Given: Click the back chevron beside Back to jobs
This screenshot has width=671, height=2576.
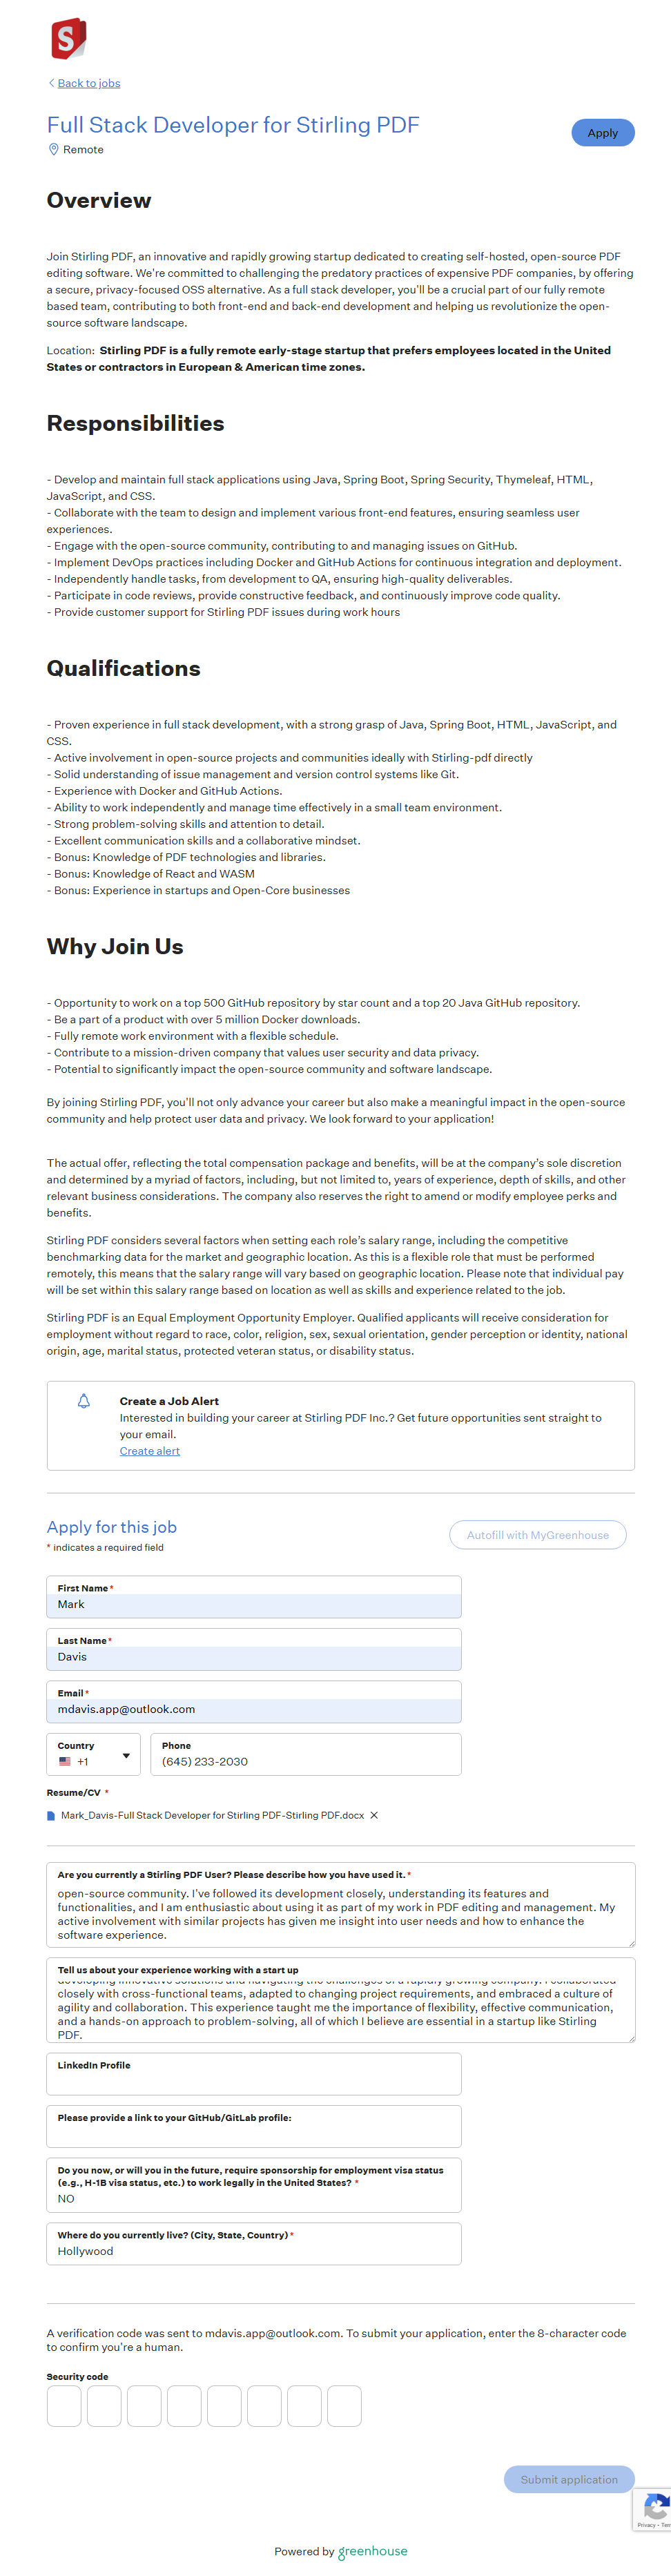Looking at the screenshot, I should tap(51, 83).
